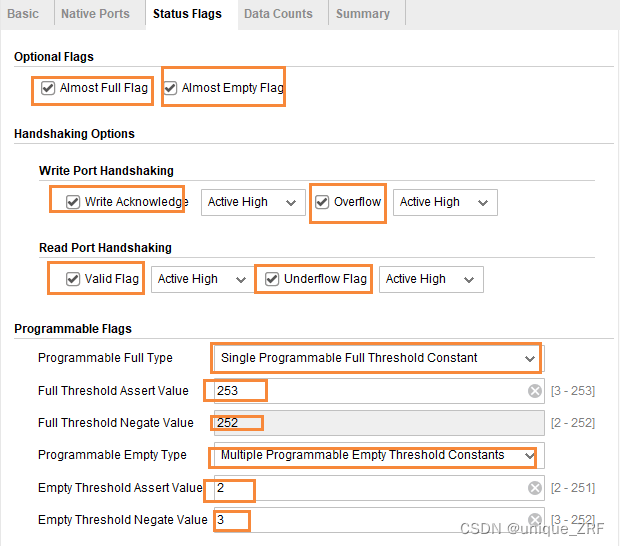Open the Programmable Empty Type dropdown
Image resolution: width=620 pixels, height=546 pixels.
(378, 455)
